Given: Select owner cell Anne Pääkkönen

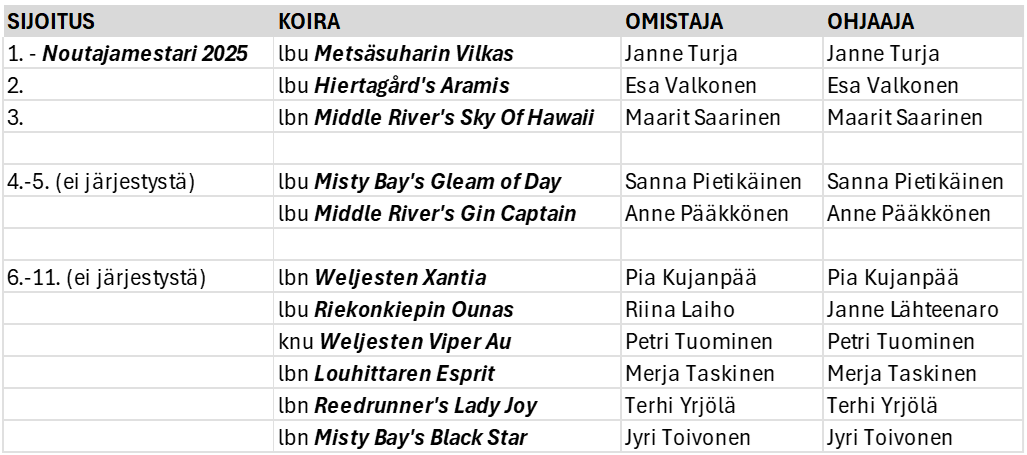Looking at the screenshot, I should point(721,213).
